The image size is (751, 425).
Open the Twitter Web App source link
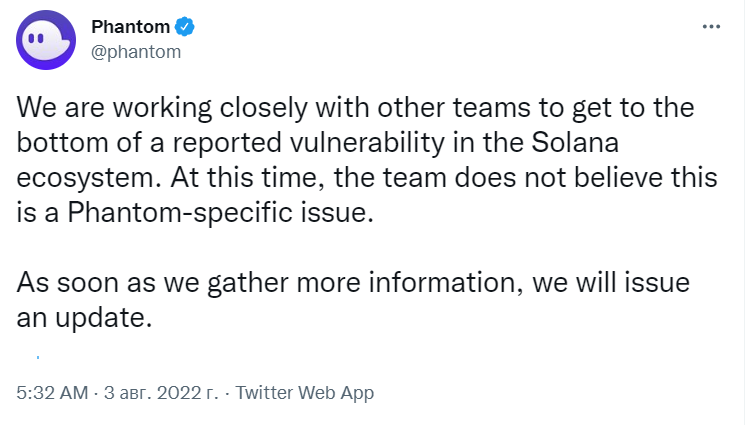point(305,393)
